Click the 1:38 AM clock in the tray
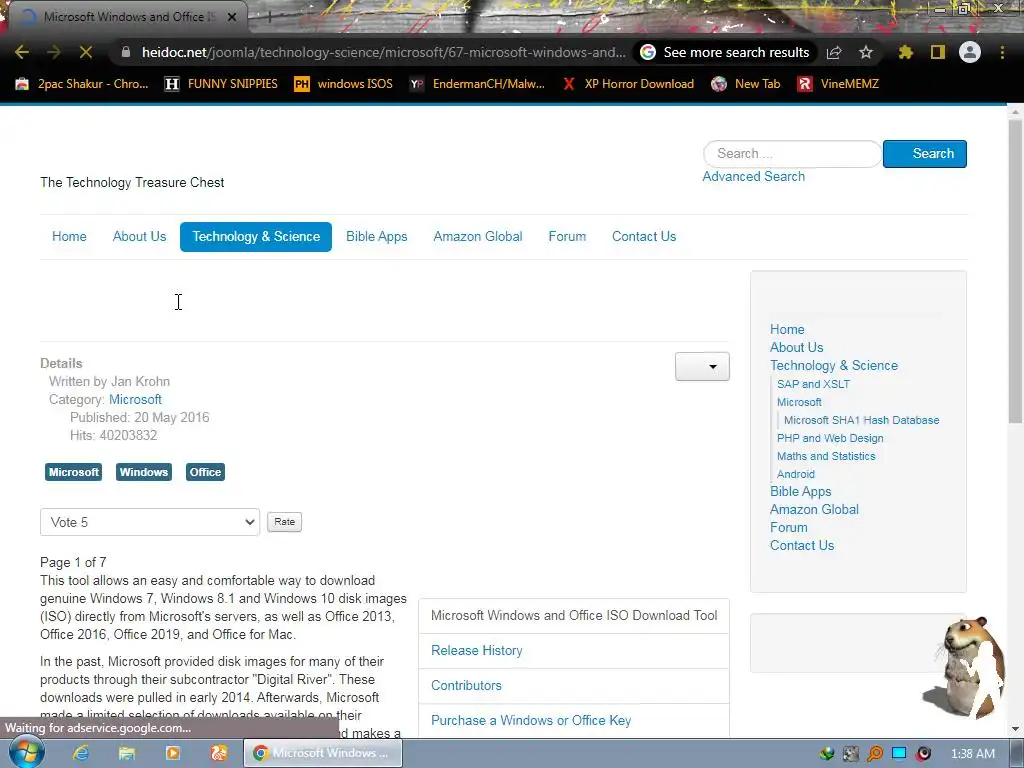Screen dimensions: 1024x768 click(x=973, y=754)
